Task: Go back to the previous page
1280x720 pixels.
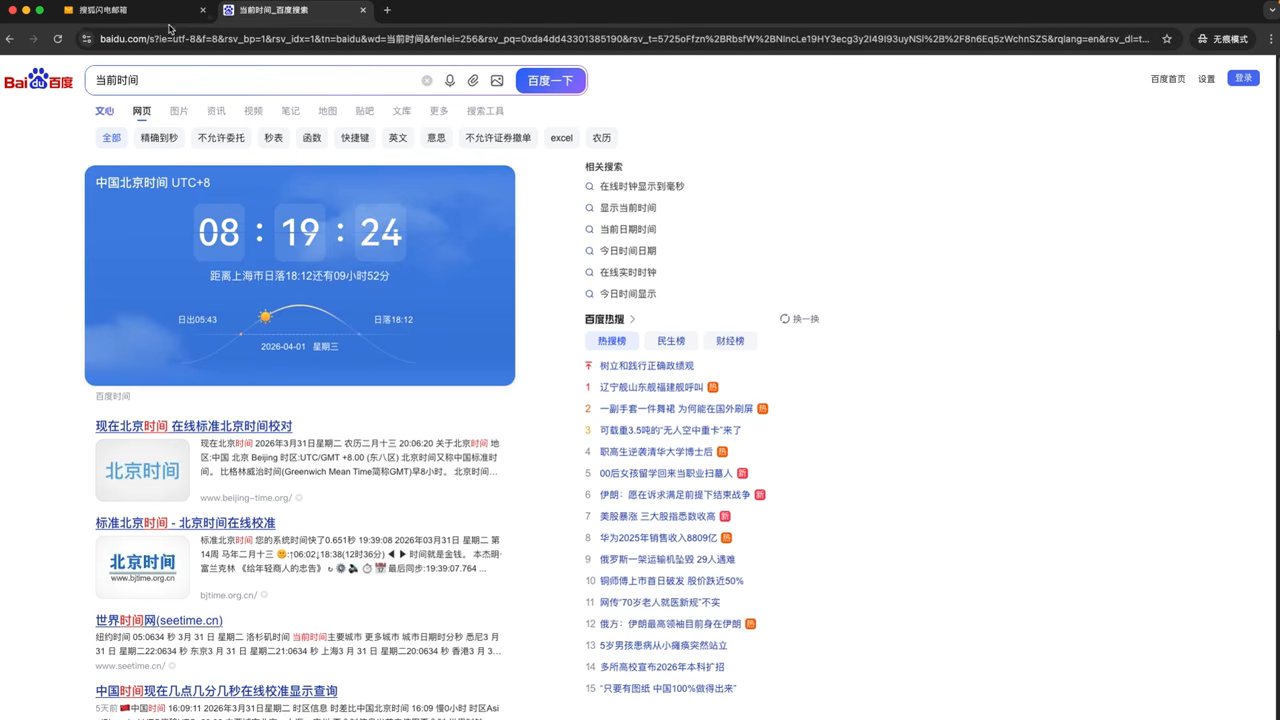Action: 10,39
